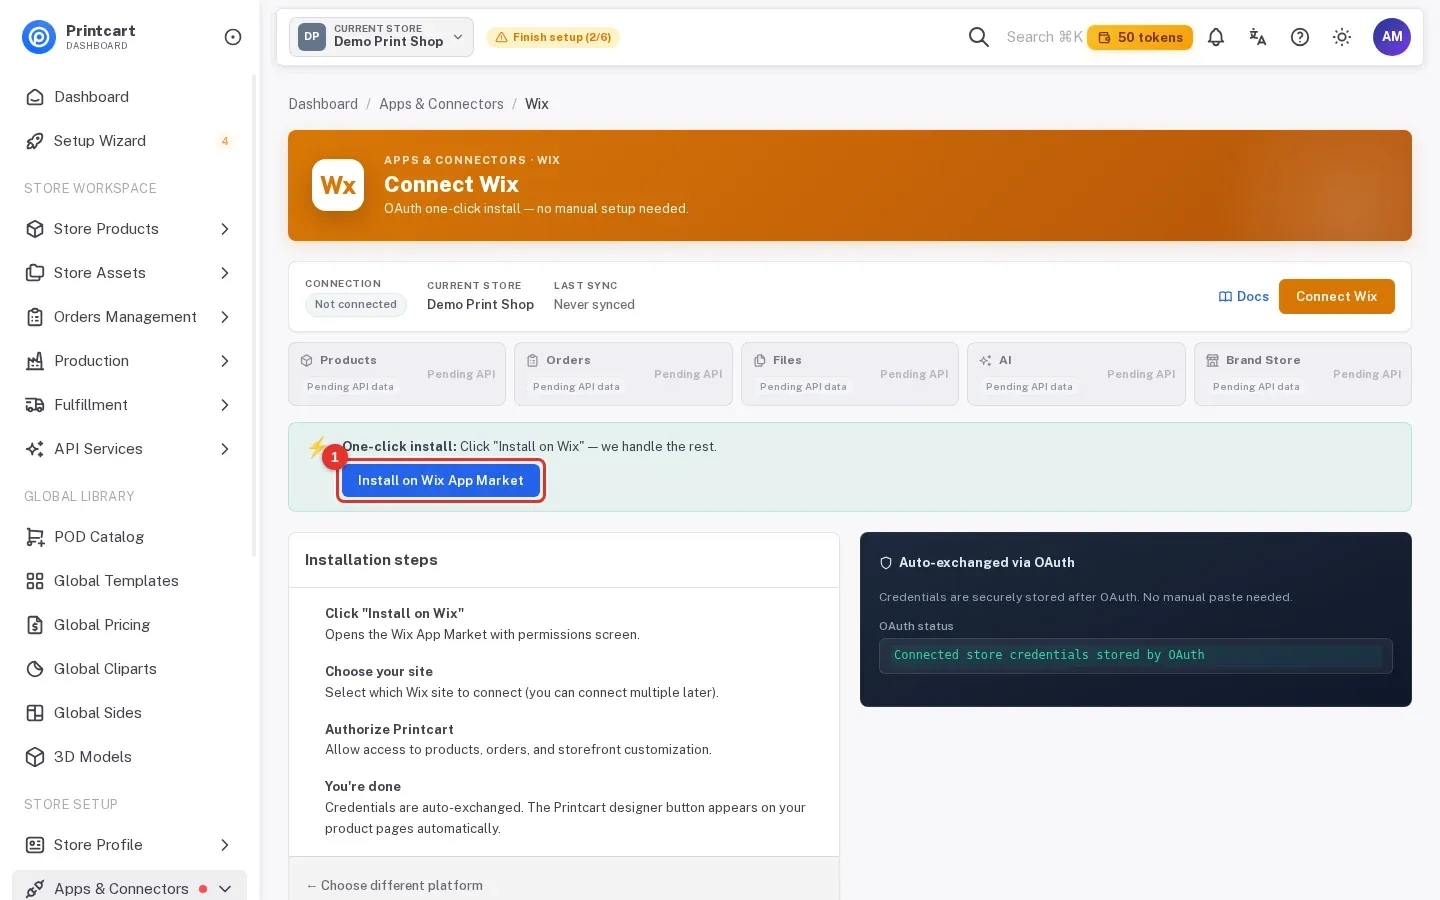Expand the Fulfillment chevron

(x=225, y=405)
